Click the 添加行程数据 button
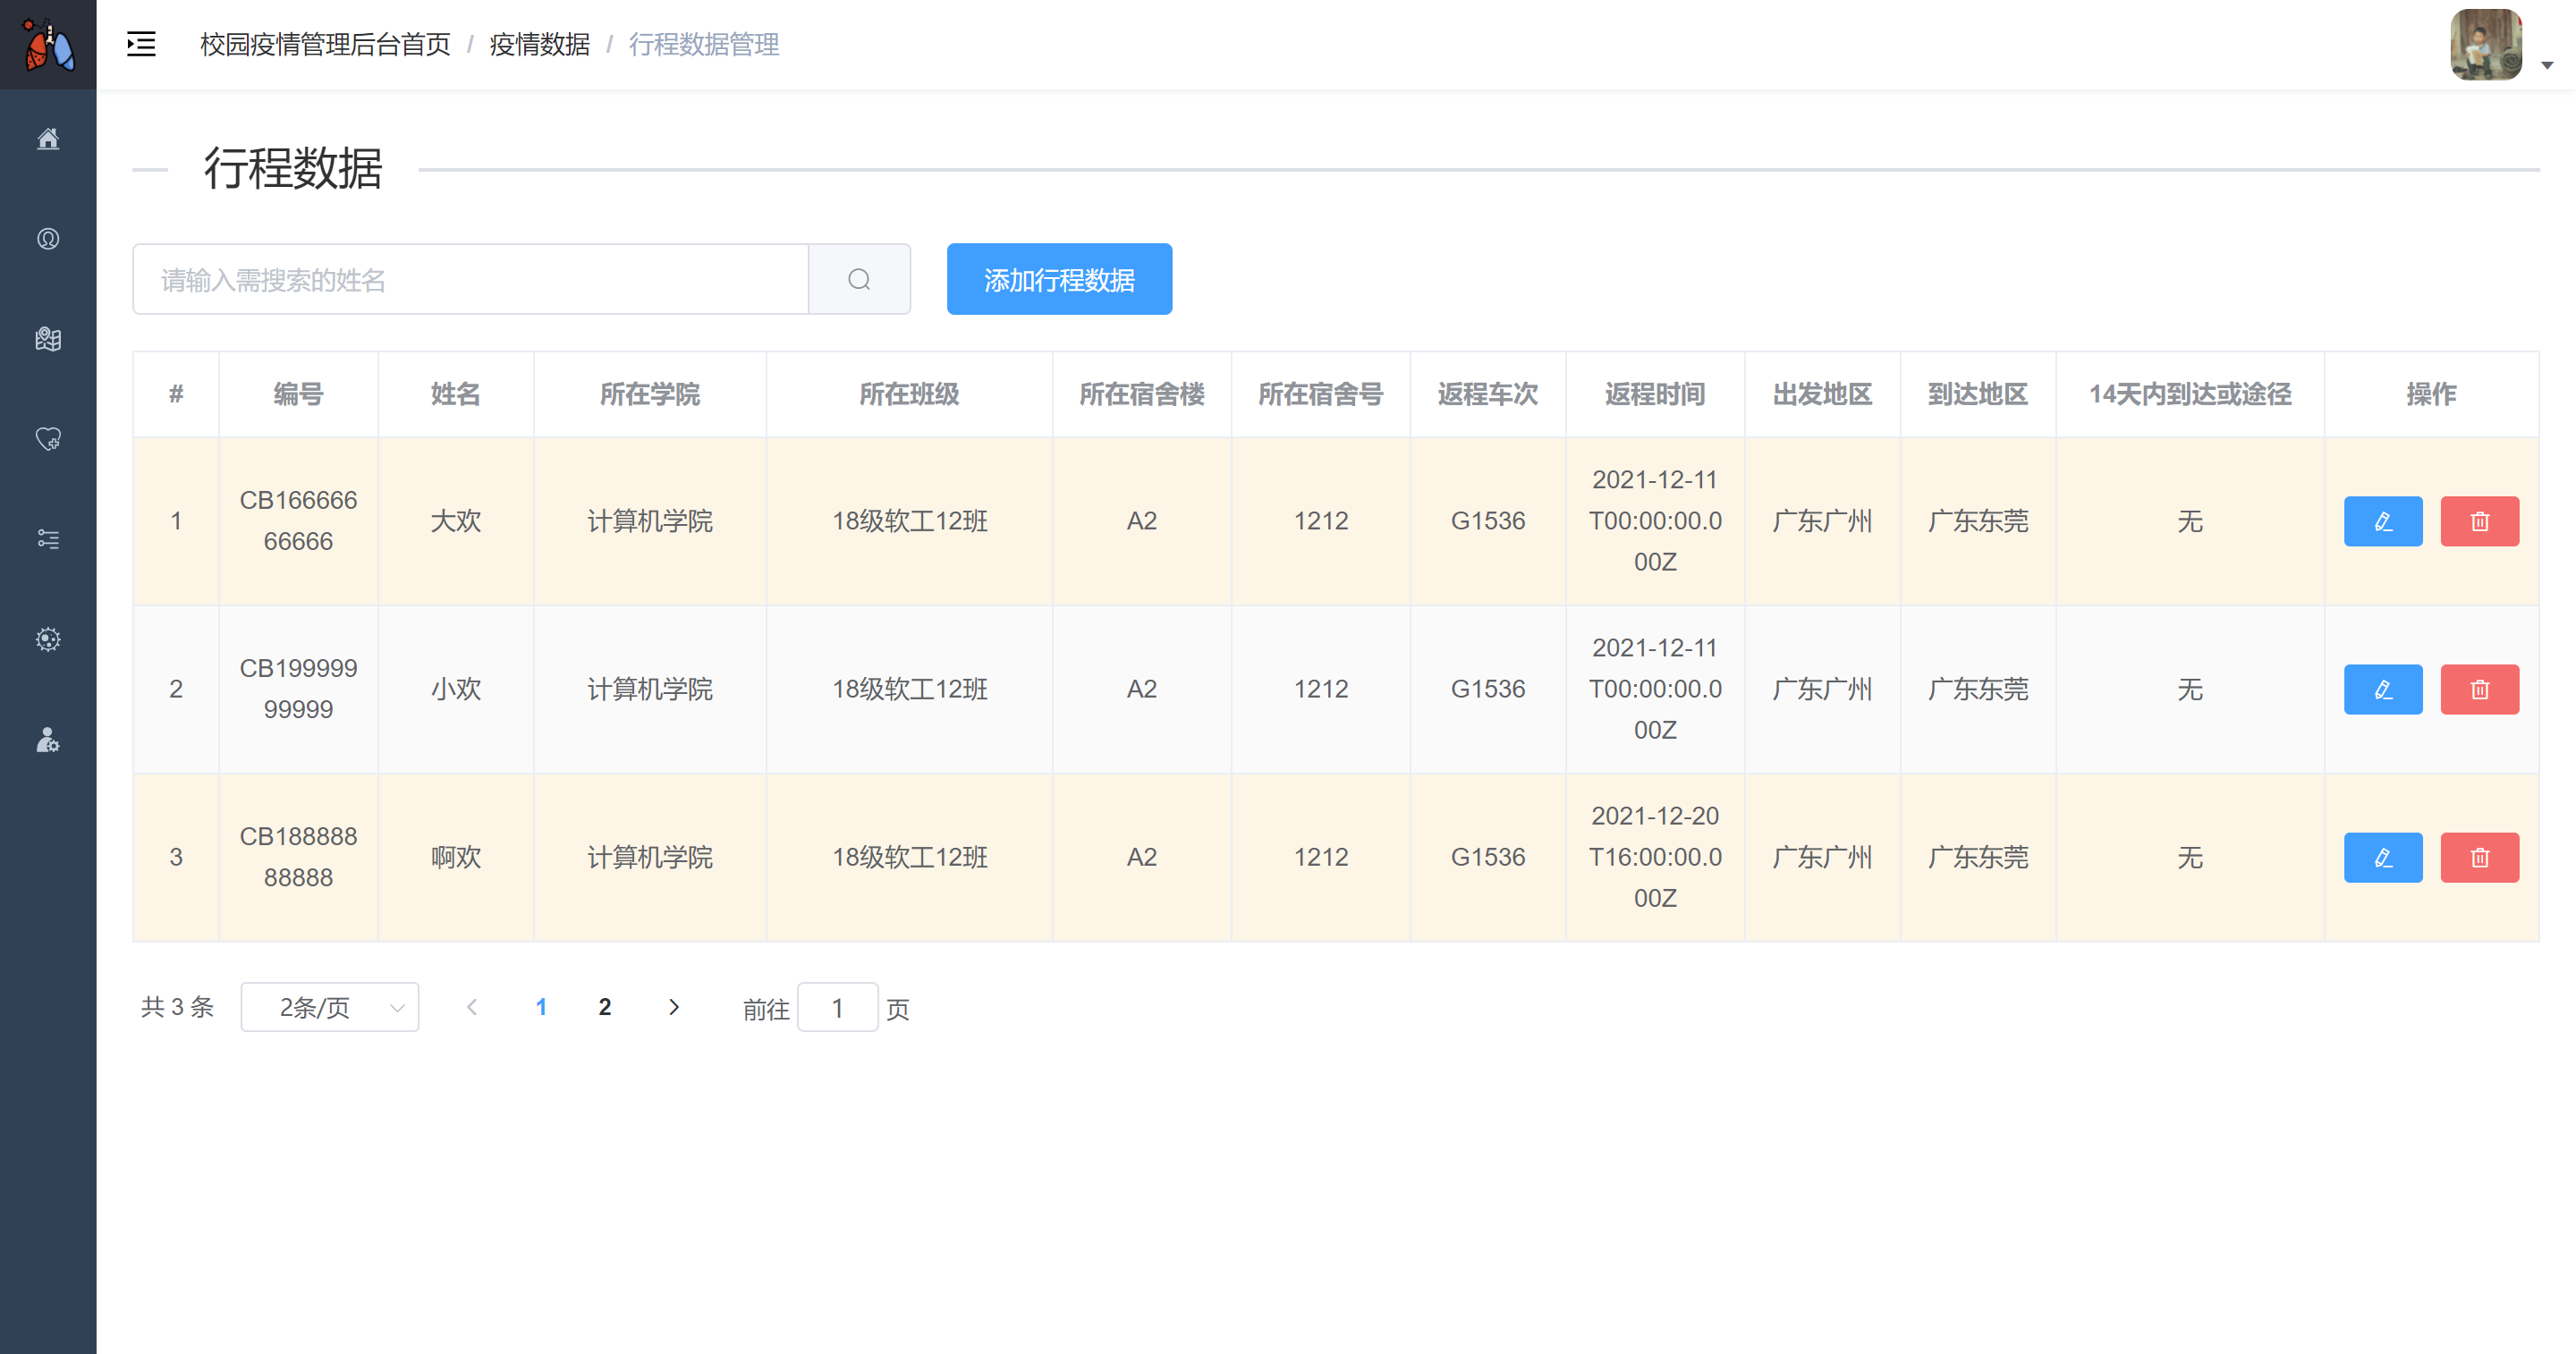 (x=1058, y=279)
